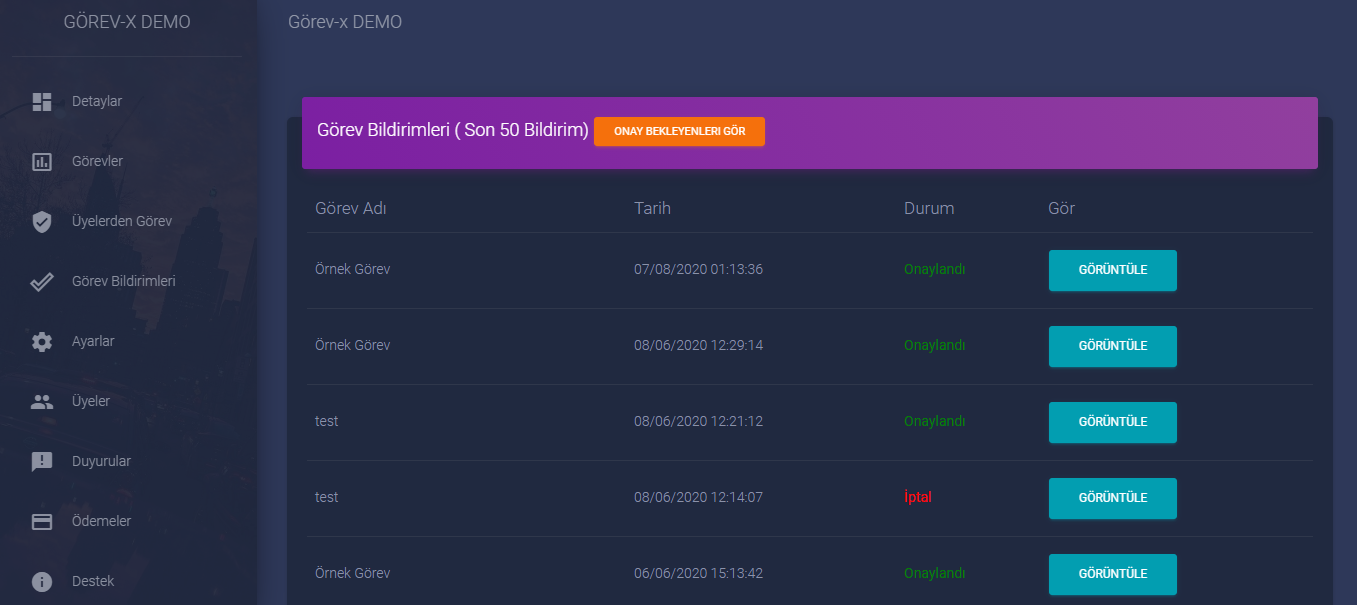Viewport: 1357px width, 605px height.
Task: Click the GÖREV-X DEMO sidebar logo
Action: coord(127,22)
